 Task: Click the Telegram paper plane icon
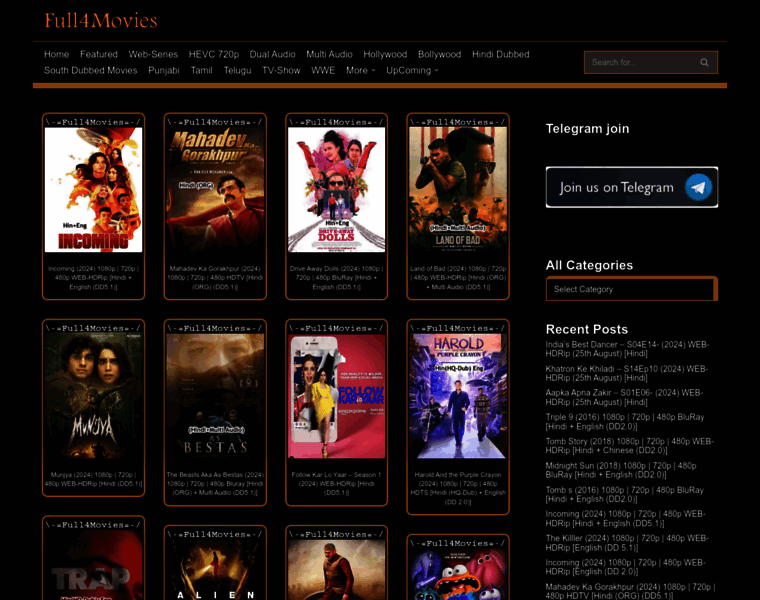click(x=698, y=187)
